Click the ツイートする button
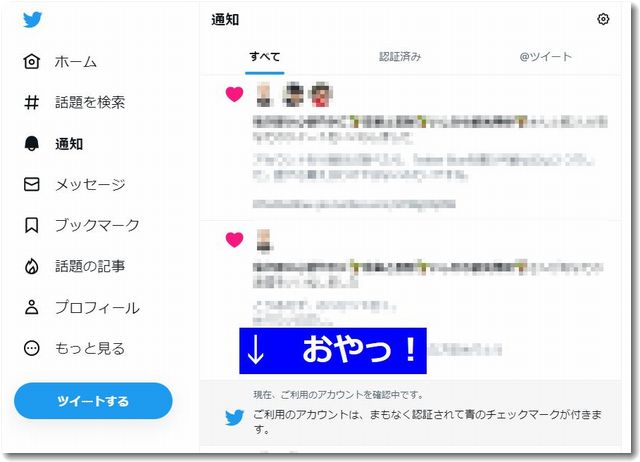Screen dimensions: 640x462 [x=93, y=401]
